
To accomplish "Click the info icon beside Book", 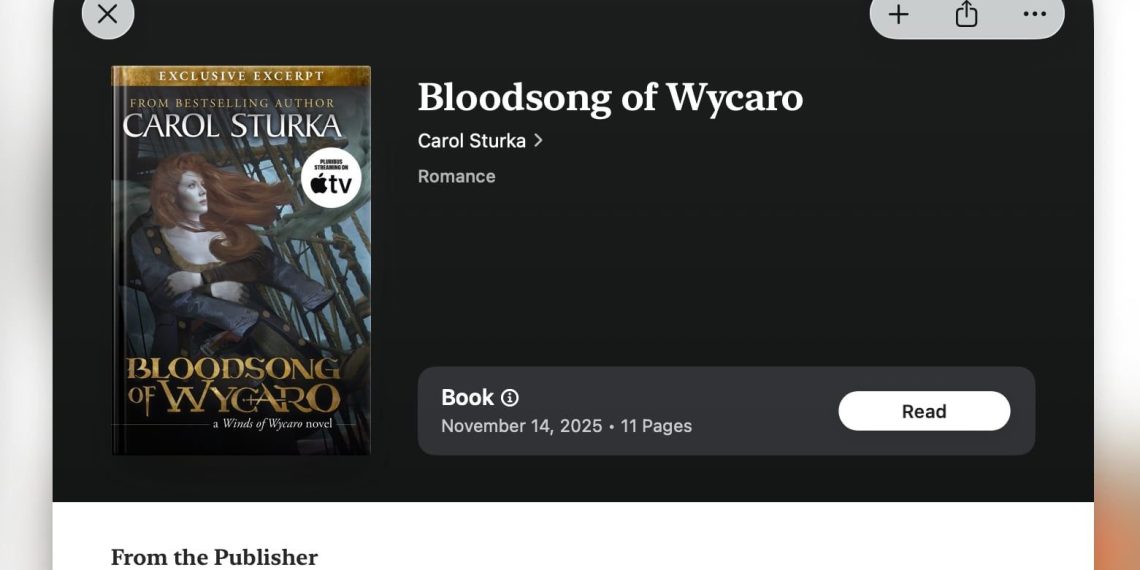I will (x=510, y=398).
